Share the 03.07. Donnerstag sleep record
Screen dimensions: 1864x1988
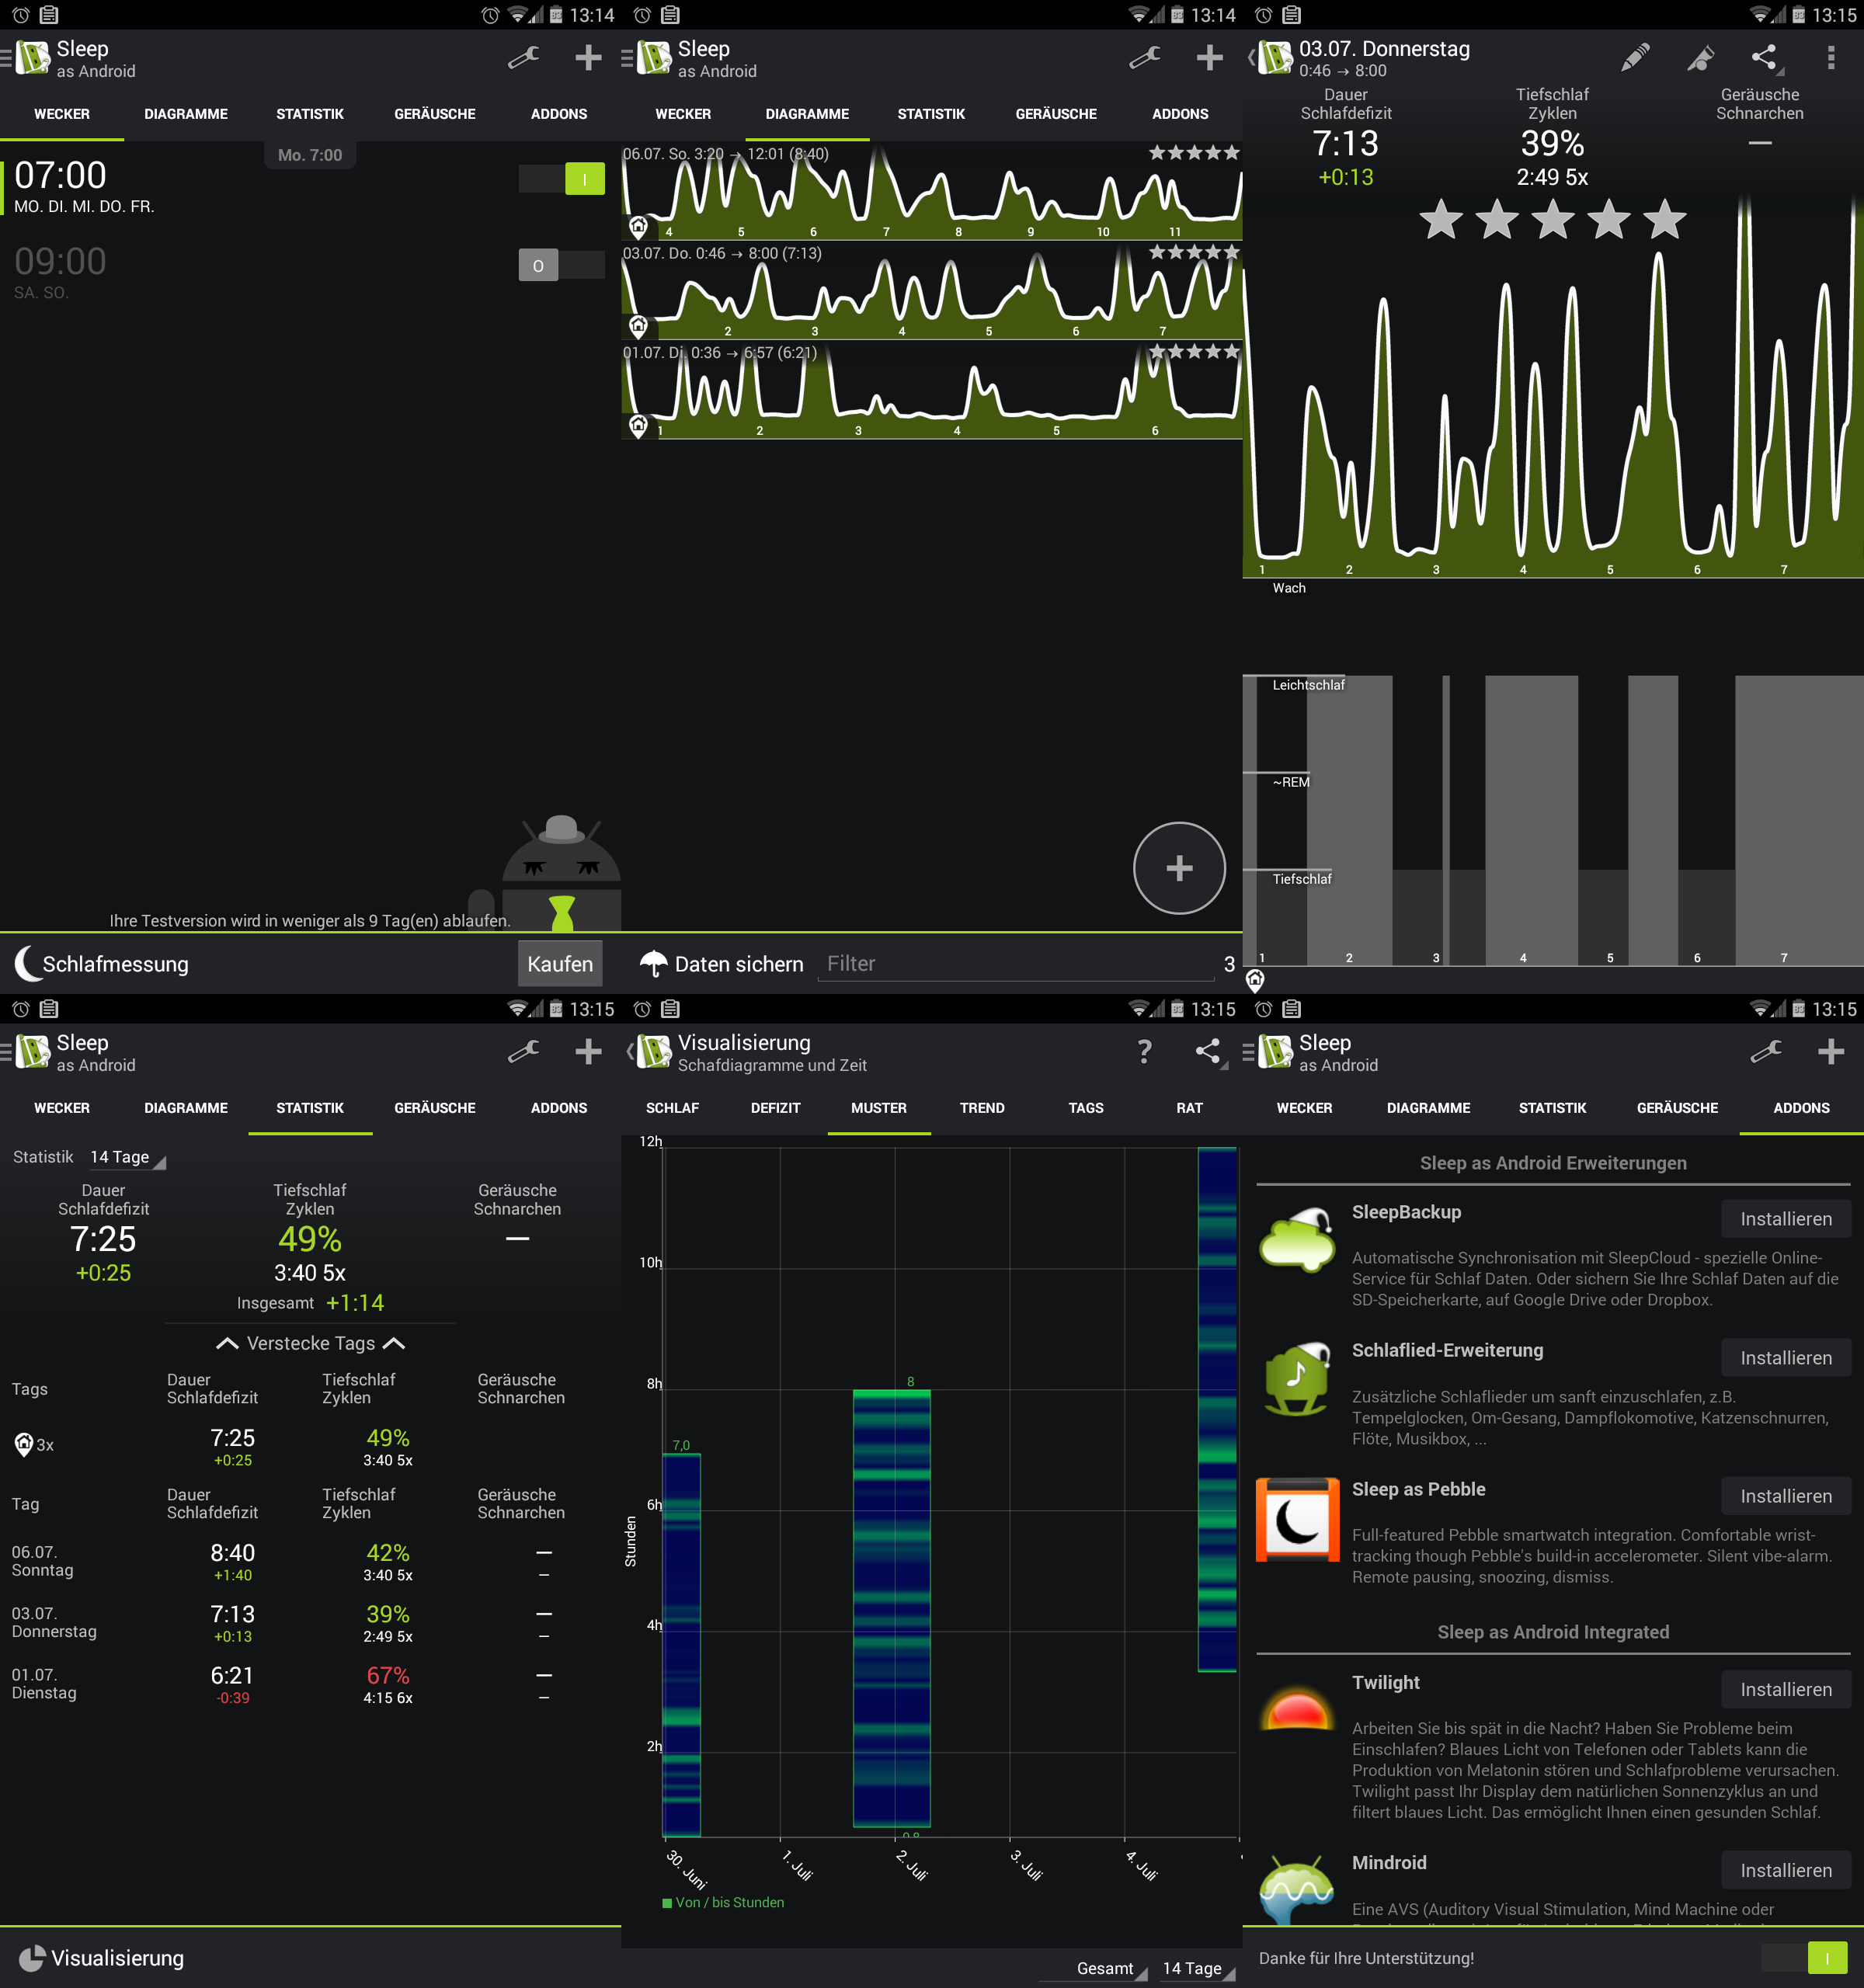pyautogui.click(x=1765, y=58)
